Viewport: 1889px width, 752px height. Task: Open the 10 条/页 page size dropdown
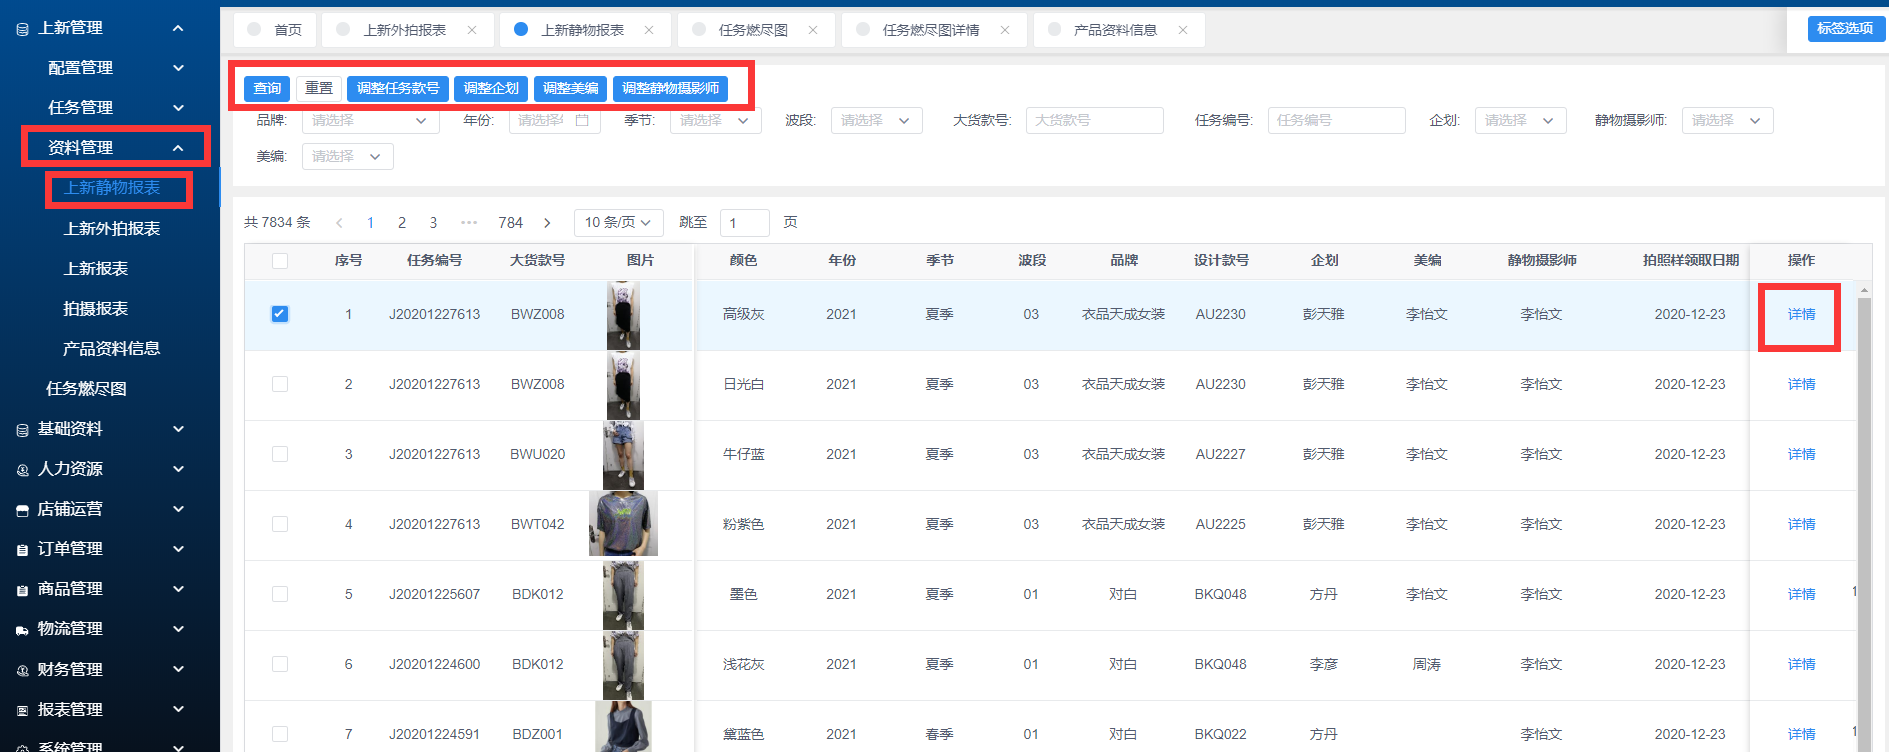coord(617,223)
